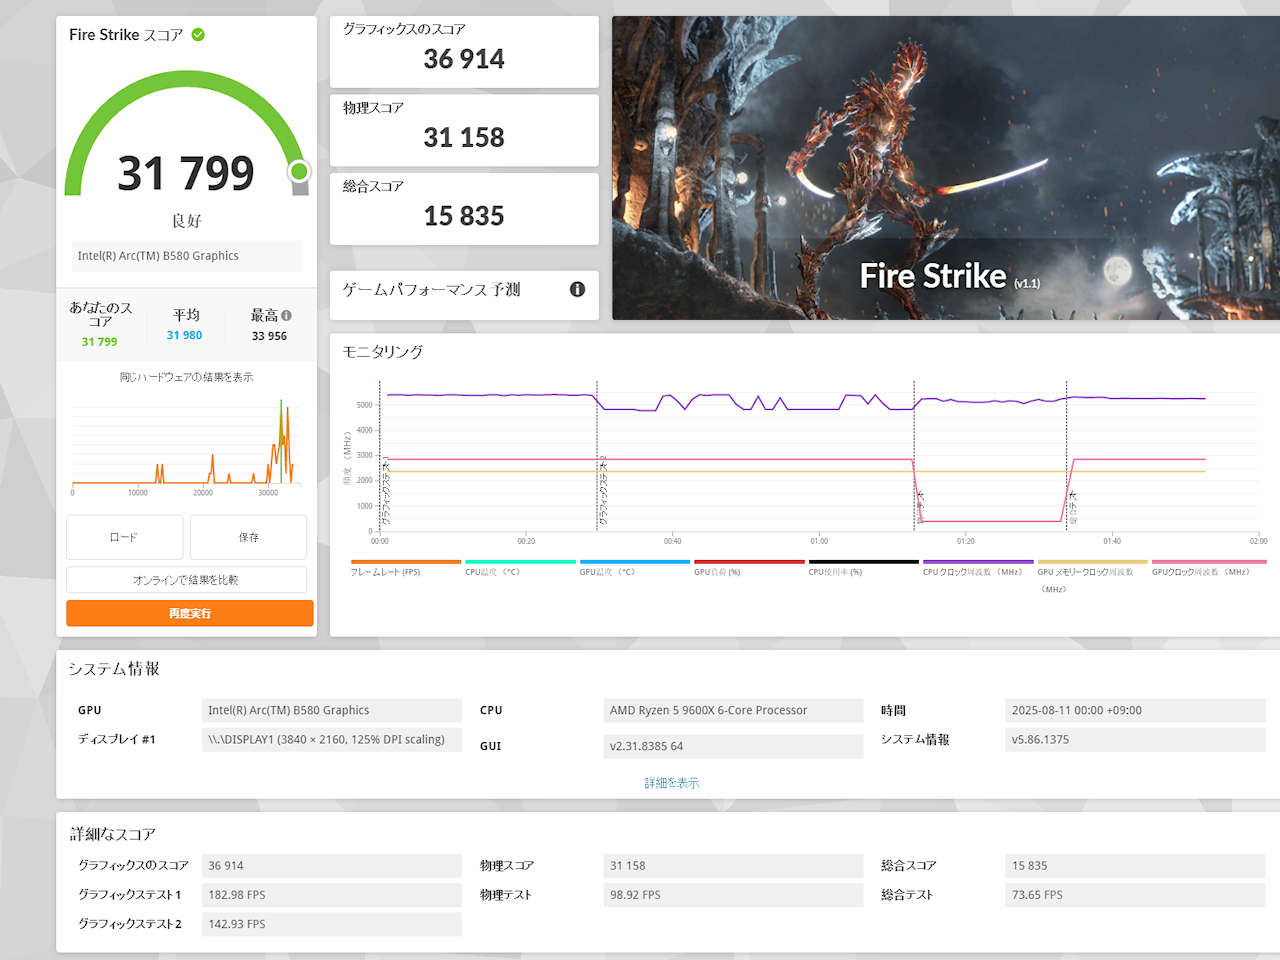Click the CPU value AMD Ryzen 5 9600X
The height and width of the screenshot is (960, 1280).
pos(733,710)
